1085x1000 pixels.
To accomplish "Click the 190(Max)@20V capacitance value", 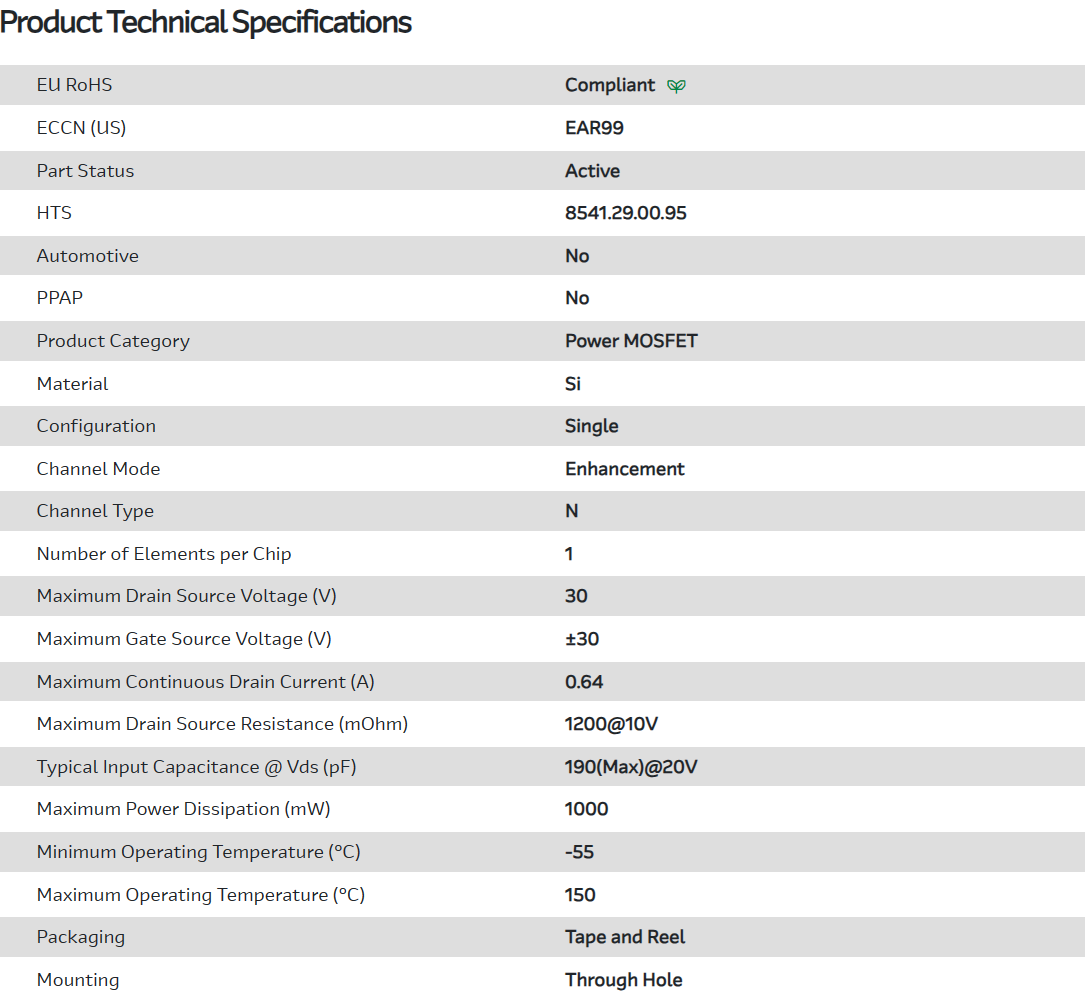I will click(631, 767).
